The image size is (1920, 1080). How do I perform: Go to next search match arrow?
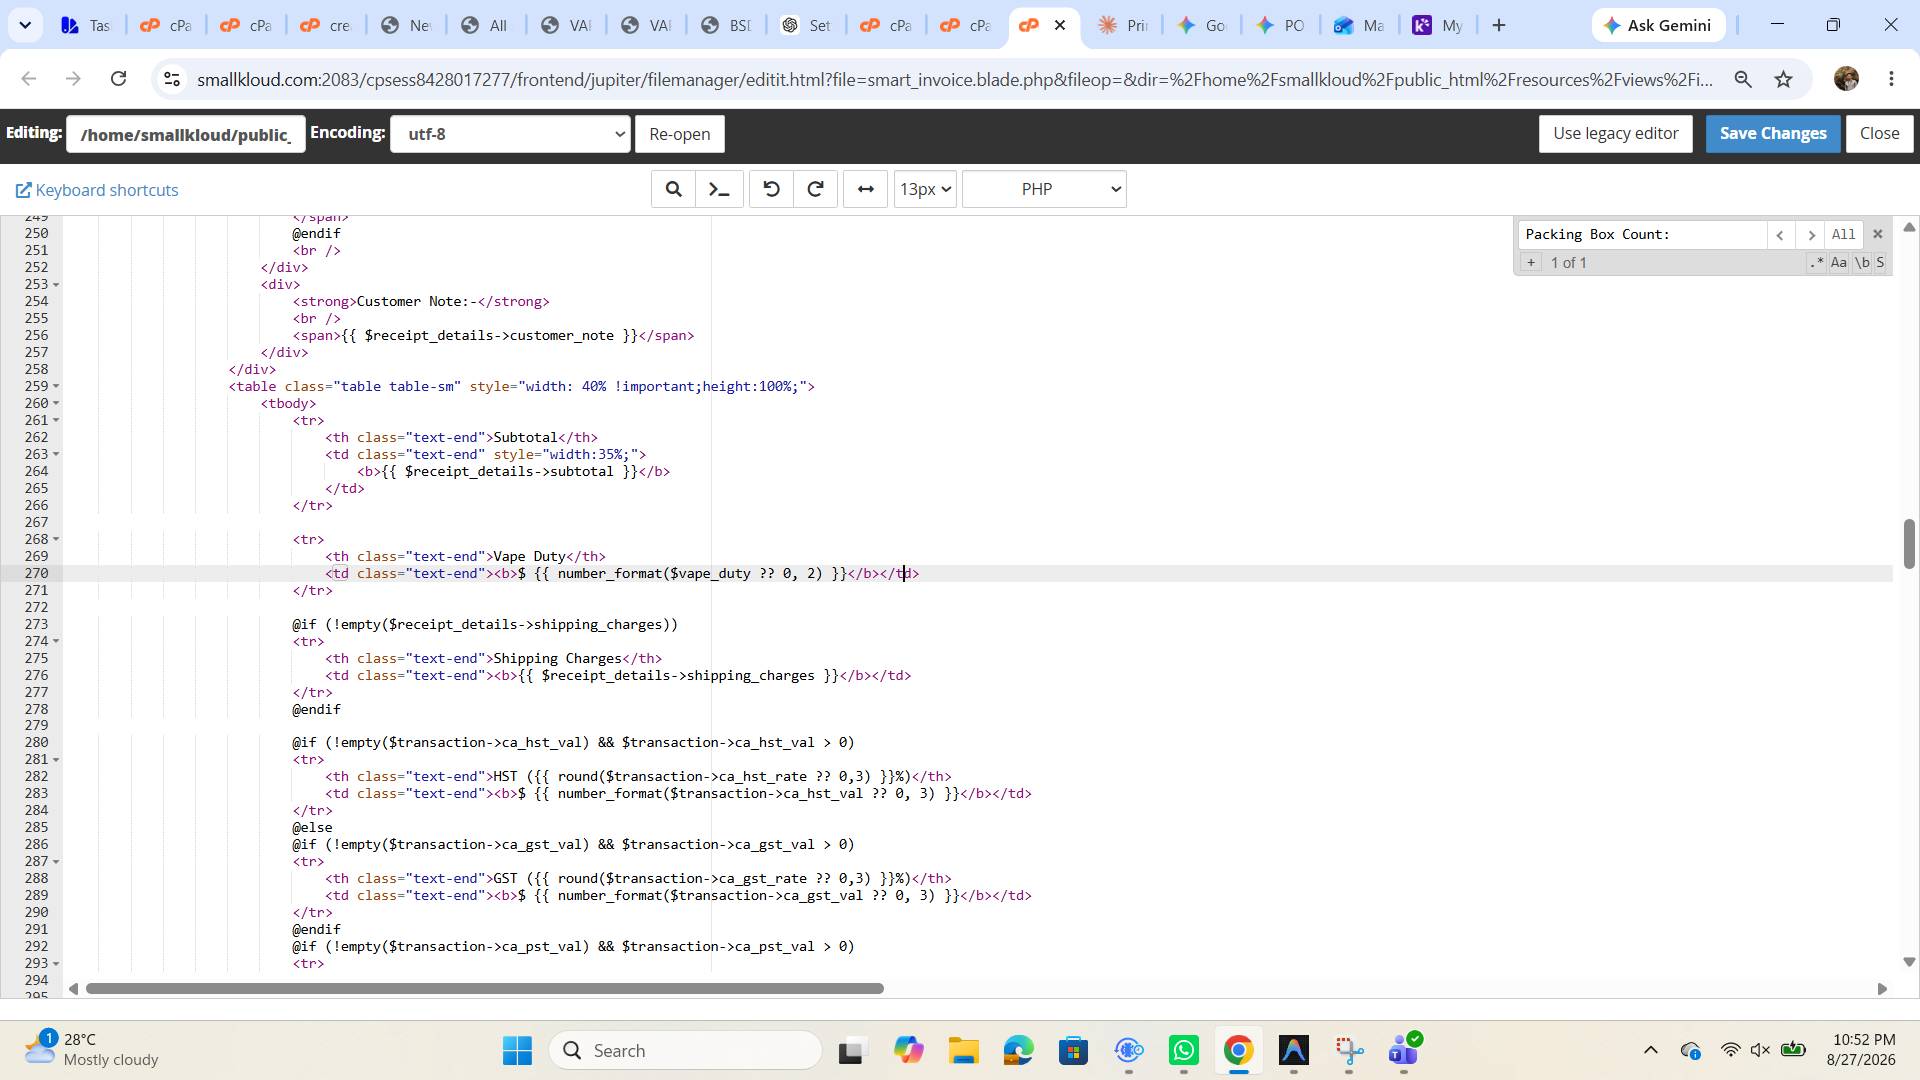click(x=1811, y=235)
